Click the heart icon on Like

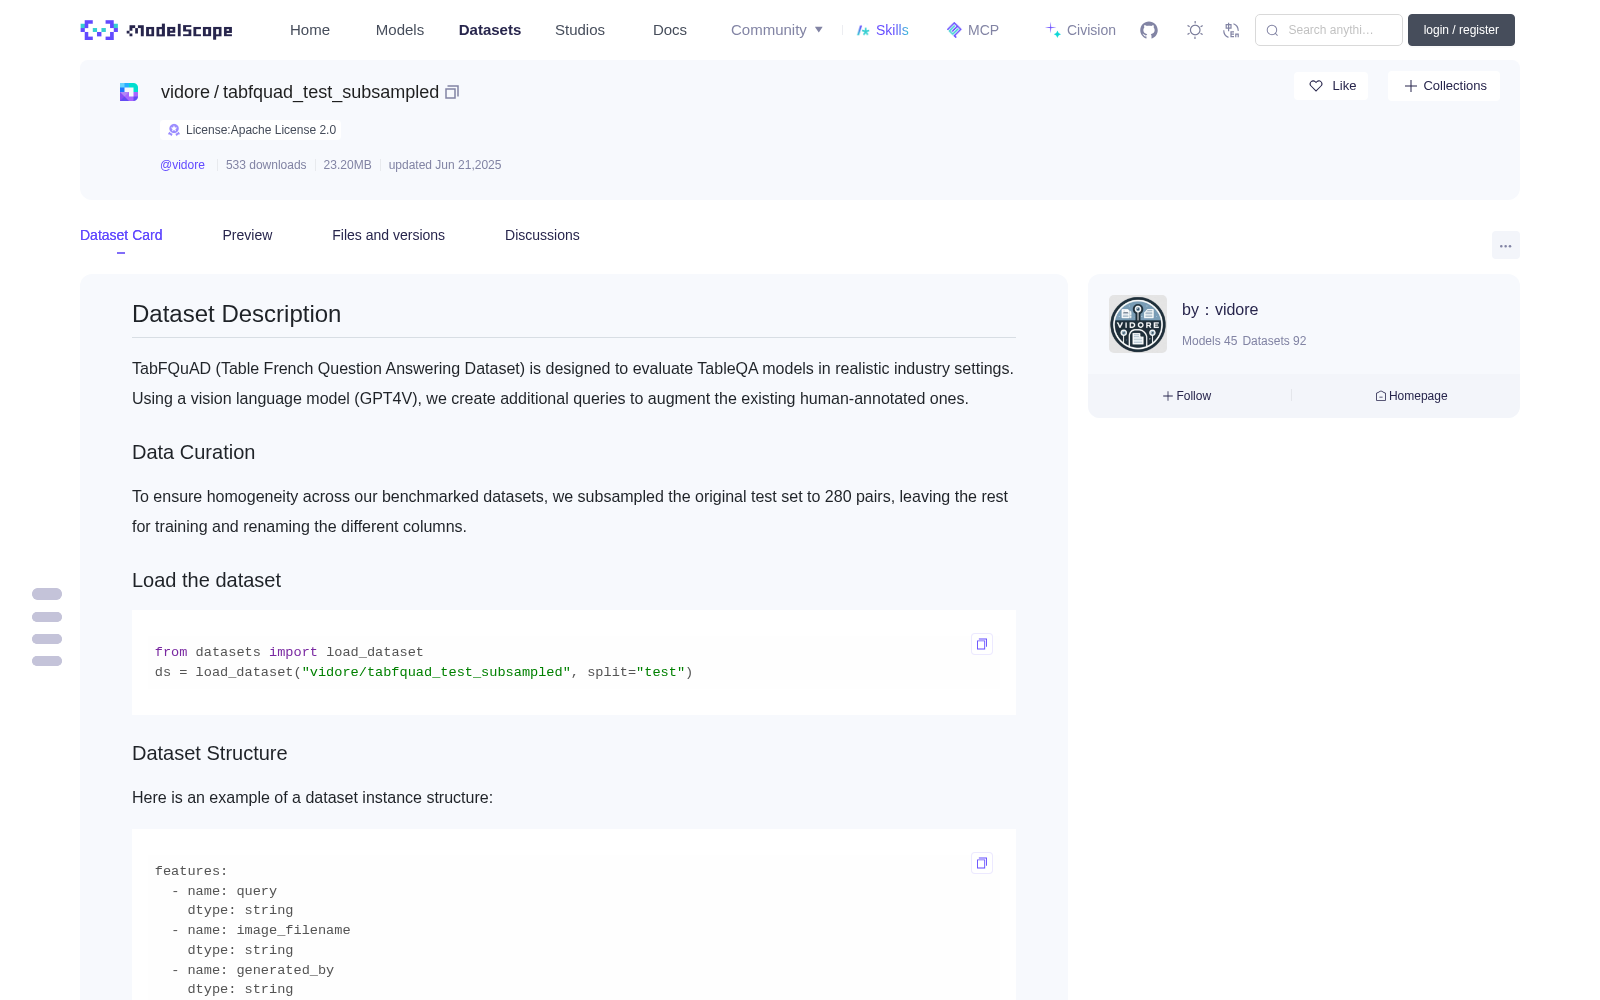pyautogui.click(x=1316, y=86)
